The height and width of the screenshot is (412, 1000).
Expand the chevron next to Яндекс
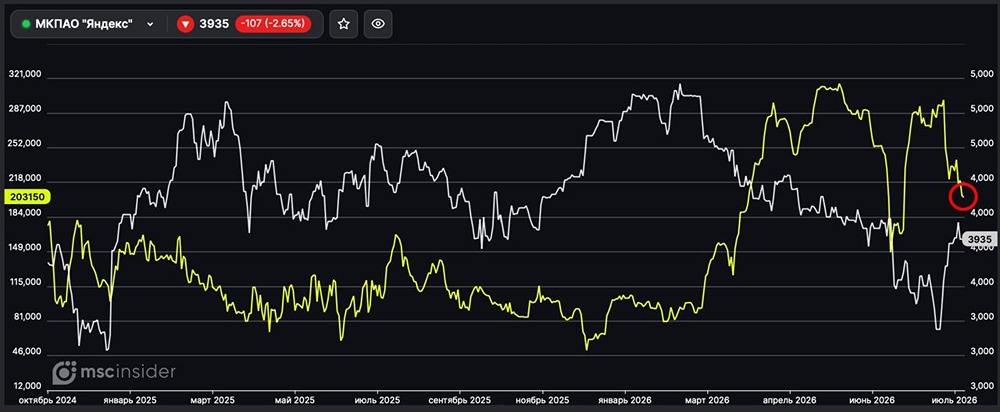point(151,24)
